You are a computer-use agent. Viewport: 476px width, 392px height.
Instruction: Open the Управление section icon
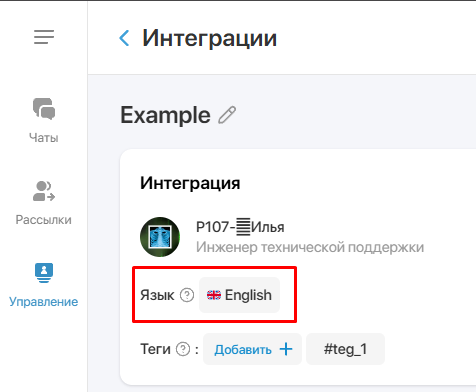point(44,273)
